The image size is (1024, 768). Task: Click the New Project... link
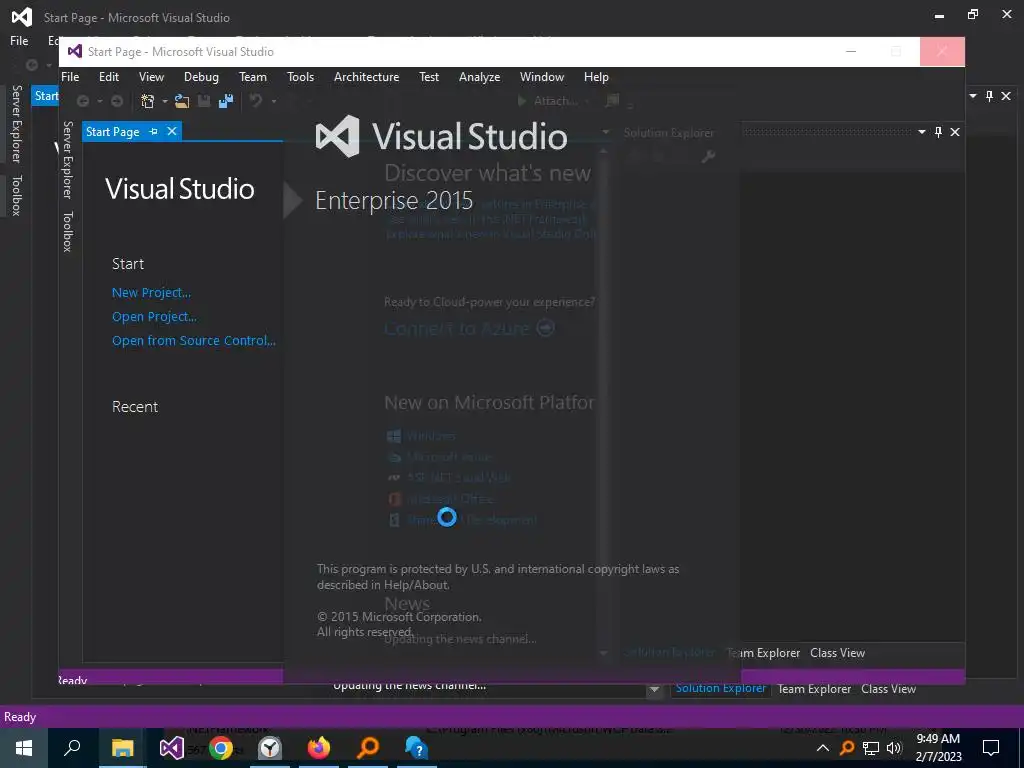pyautogui.click(x=152, y=293)
